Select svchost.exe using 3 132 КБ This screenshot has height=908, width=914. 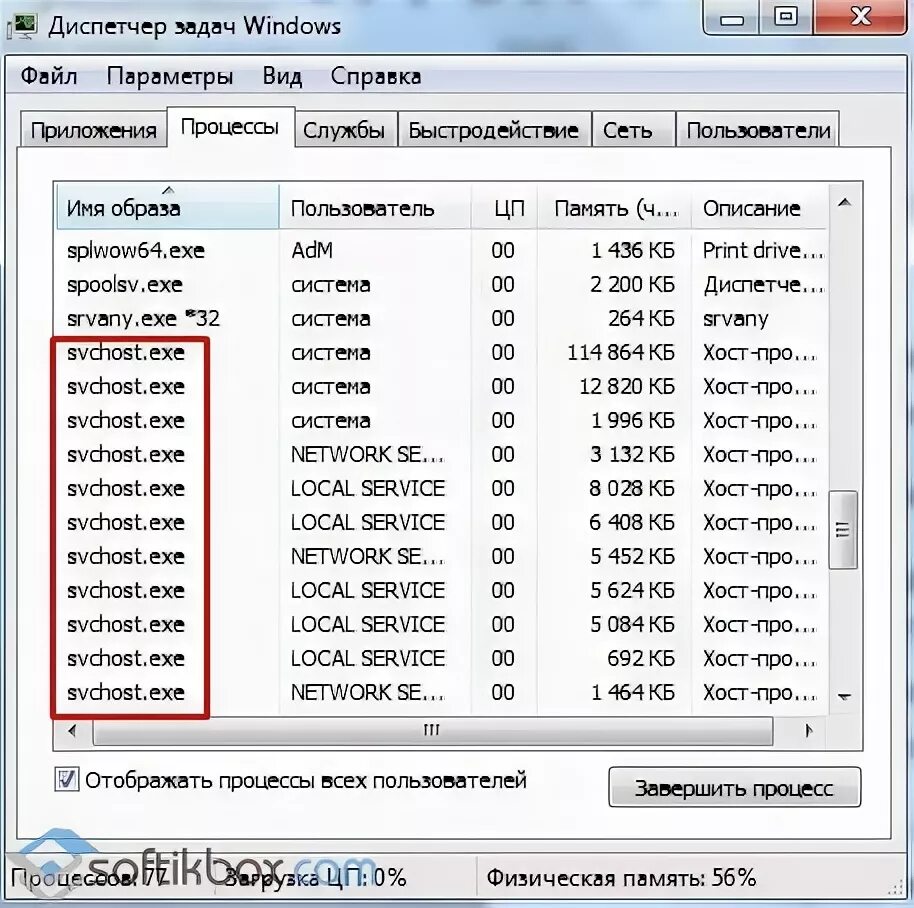click(441, 454)
